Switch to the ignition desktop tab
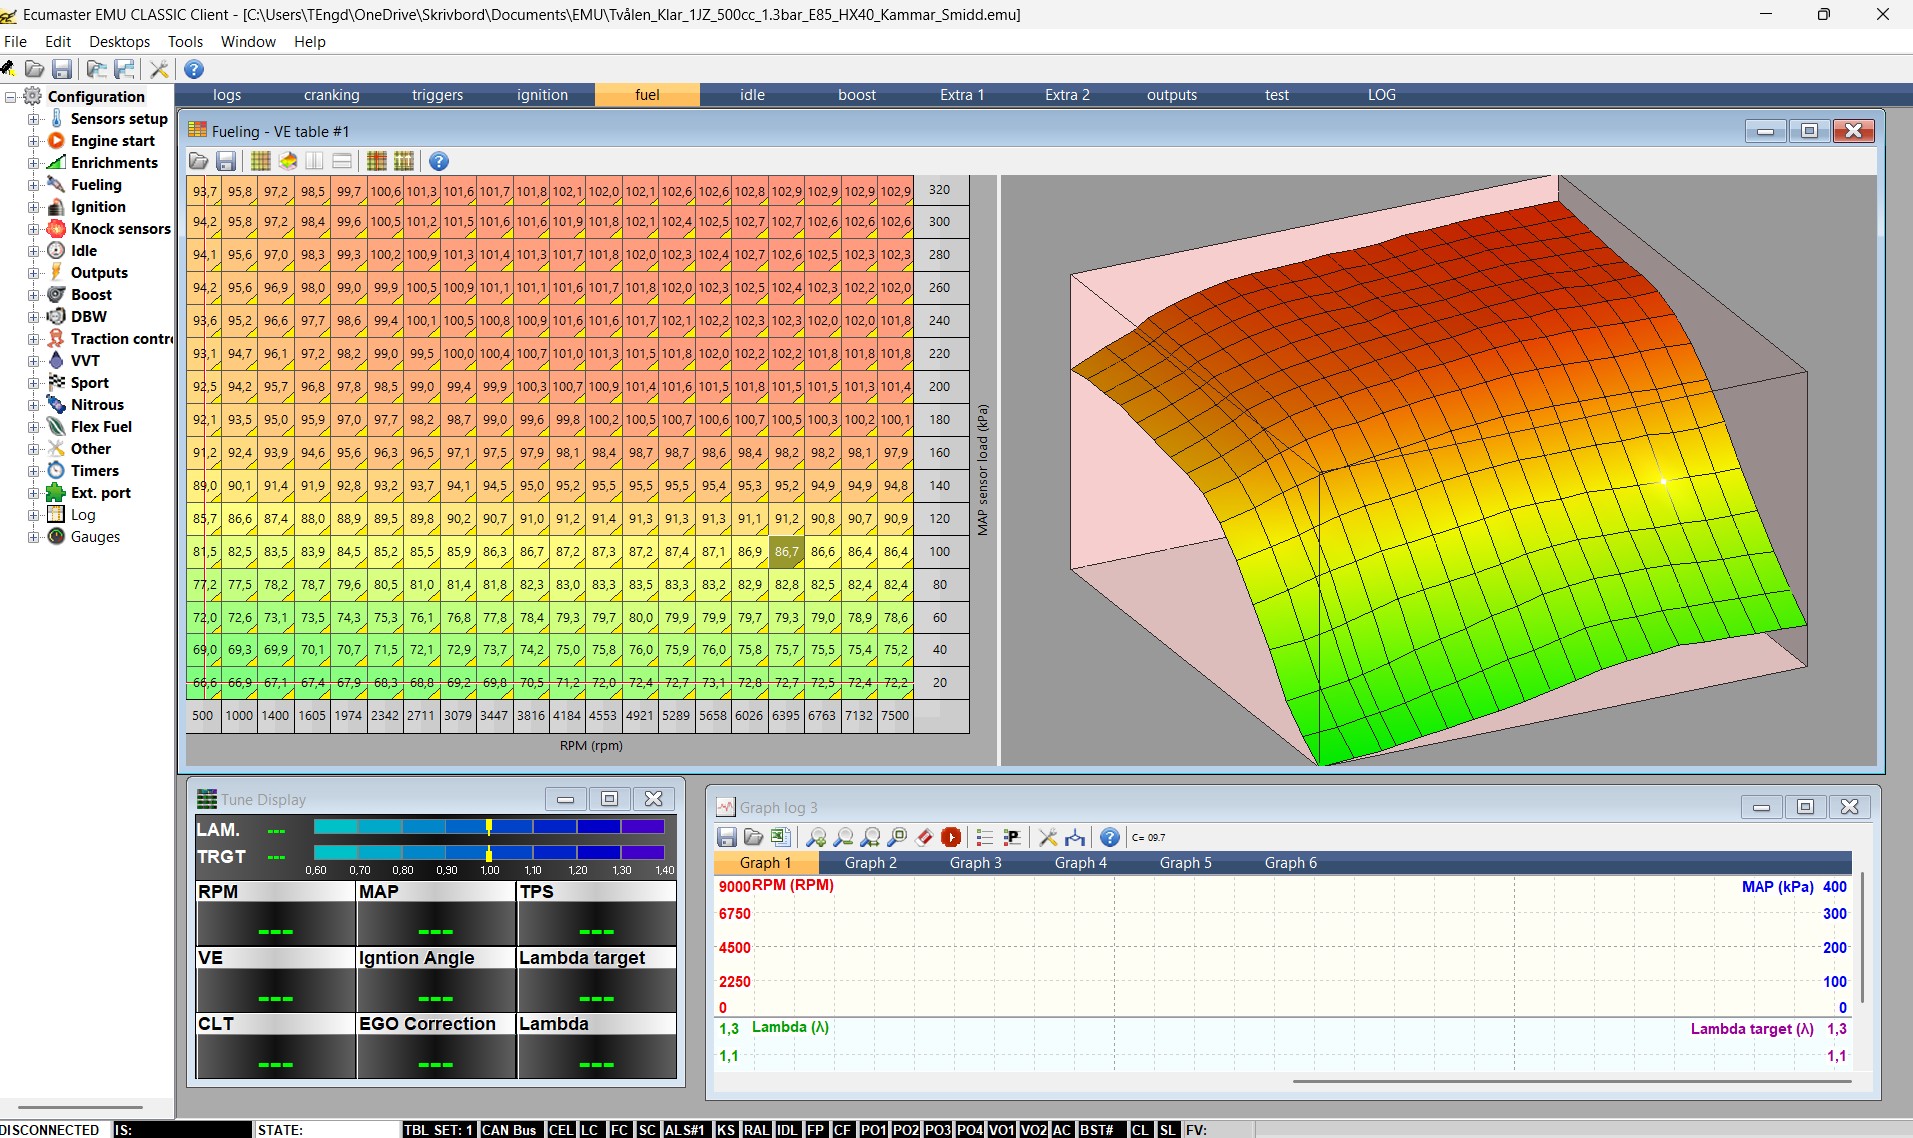 click(542, 95)
